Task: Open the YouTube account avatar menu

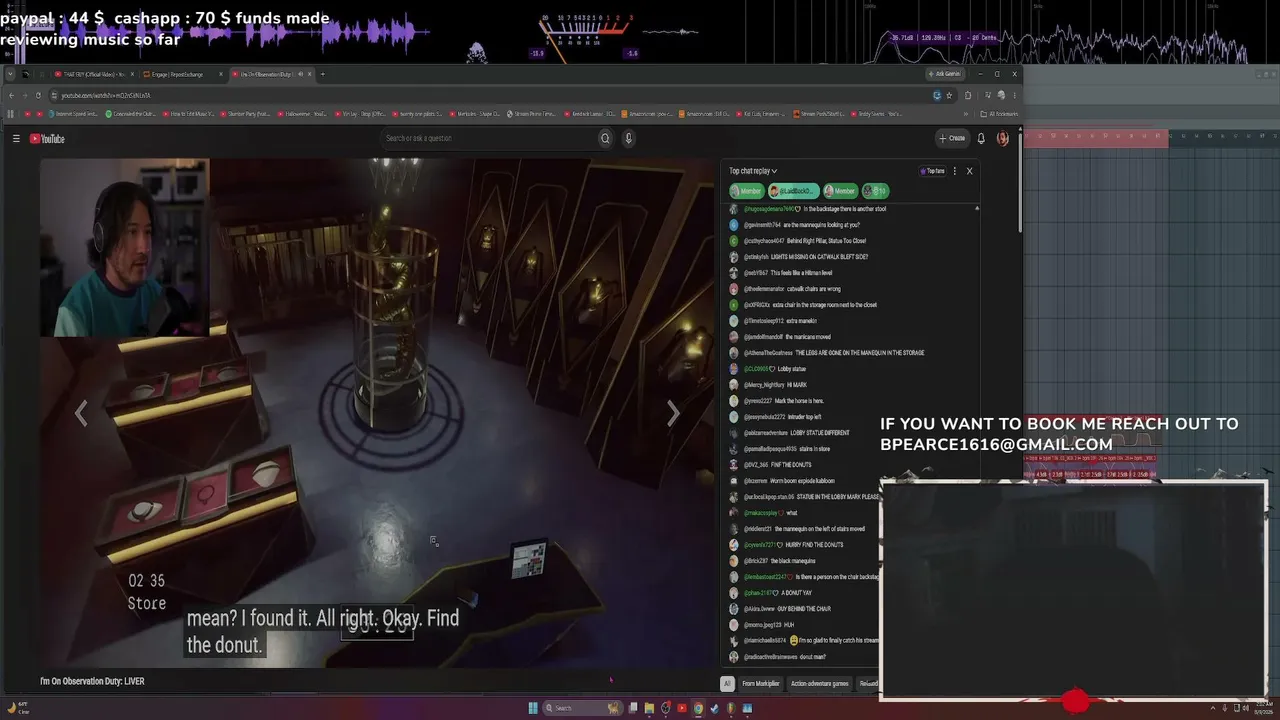Action: coord(1003,138)
